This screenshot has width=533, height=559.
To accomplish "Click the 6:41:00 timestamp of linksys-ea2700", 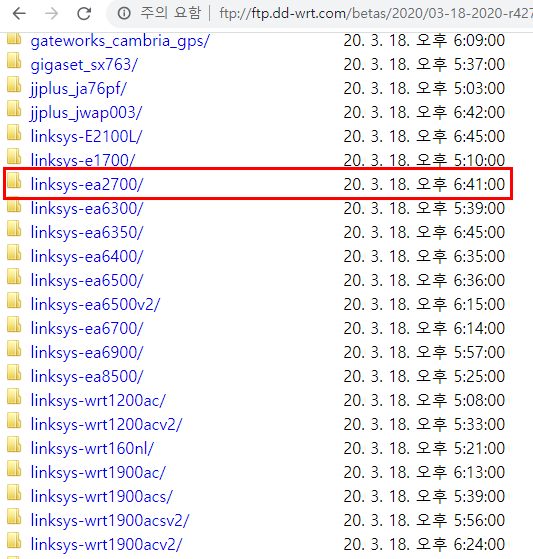I will click(479, 185).
